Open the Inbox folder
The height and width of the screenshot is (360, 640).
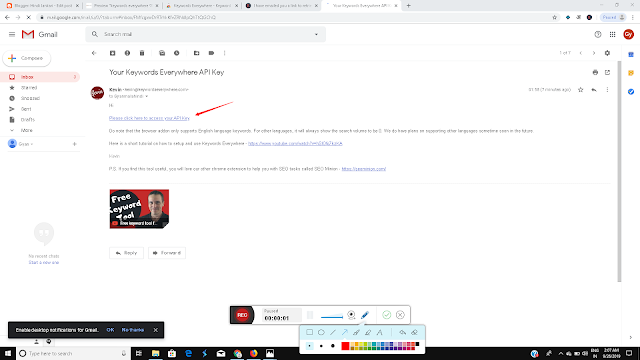click(x=40, y=77)
